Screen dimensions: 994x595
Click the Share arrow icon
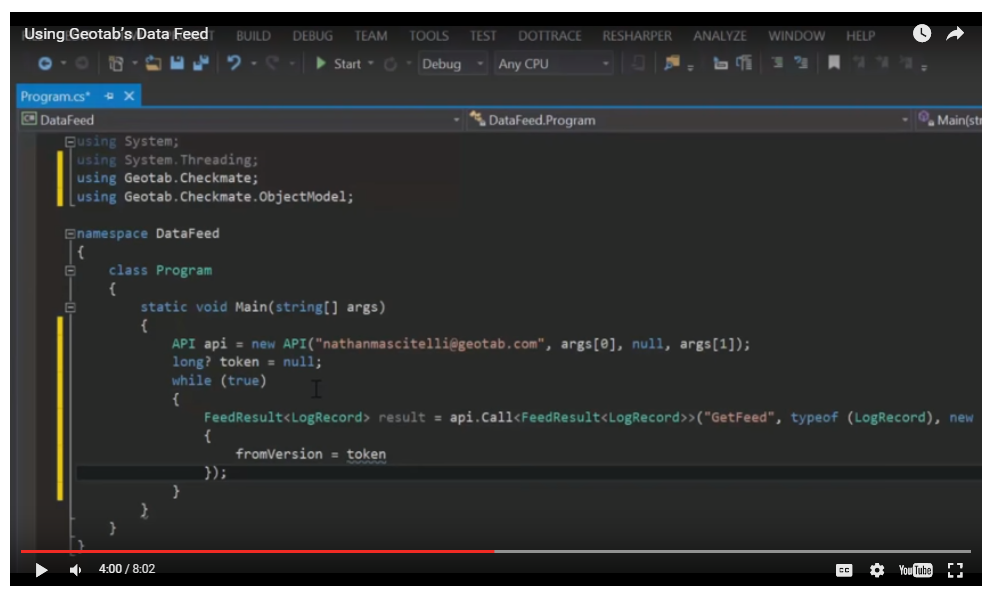pos(955,34)
